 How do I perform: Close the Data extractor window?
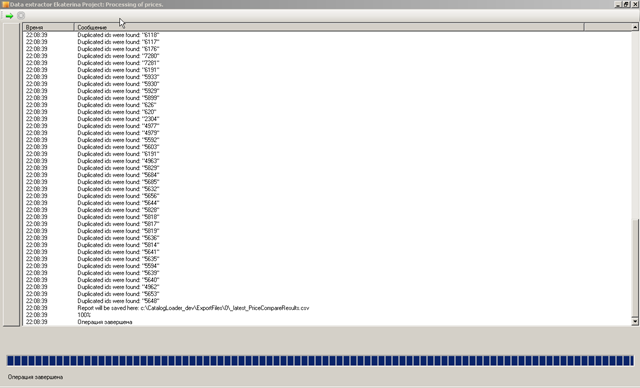pyautogui.click(x=635, y=4)
